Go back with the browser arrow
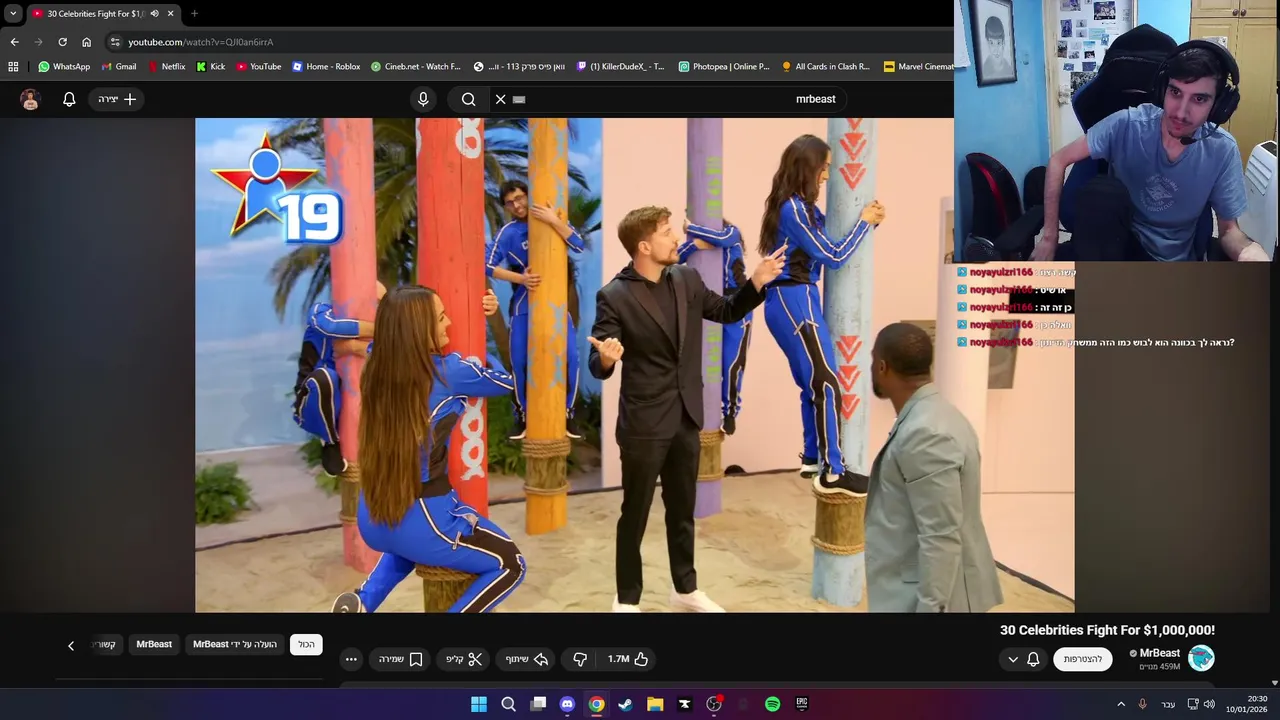 coord(14,42)
